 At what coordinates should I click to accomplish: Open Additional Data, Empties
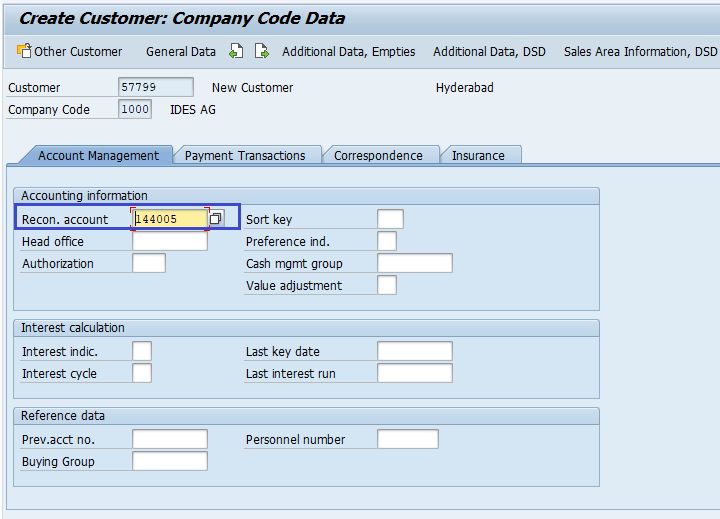click(x=348, y=51)
